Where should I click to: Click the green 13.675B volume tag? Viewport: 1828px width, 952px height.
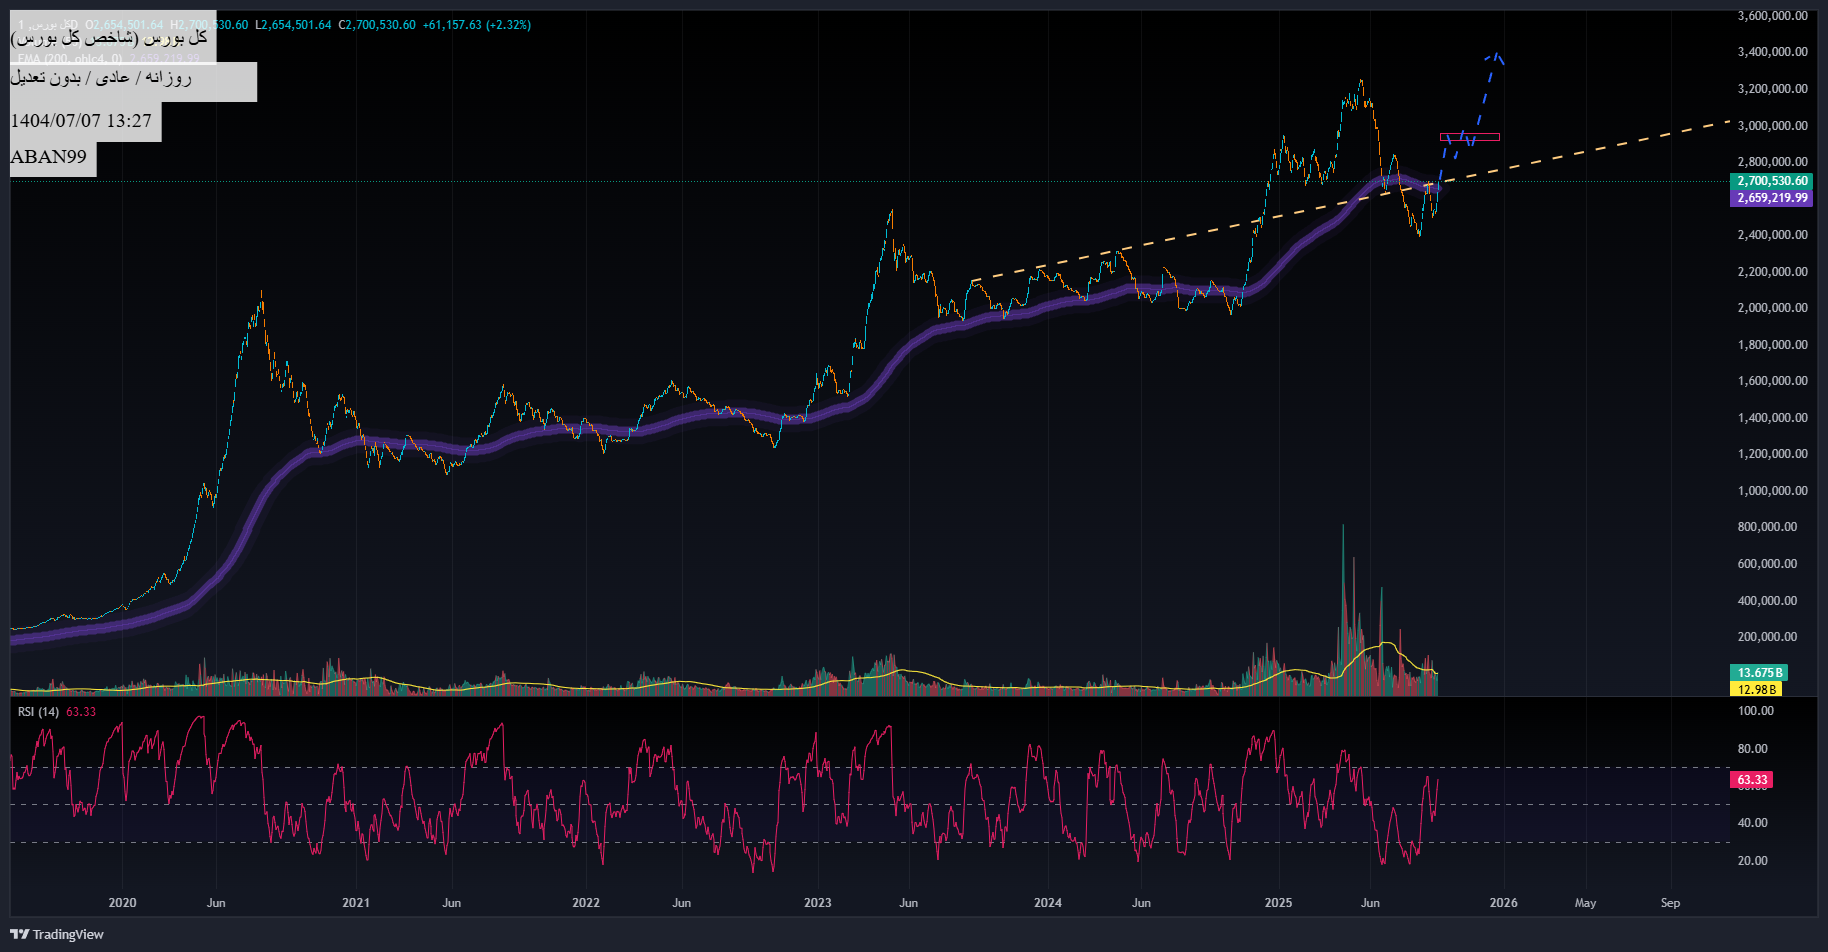[x=1756, y=673]
